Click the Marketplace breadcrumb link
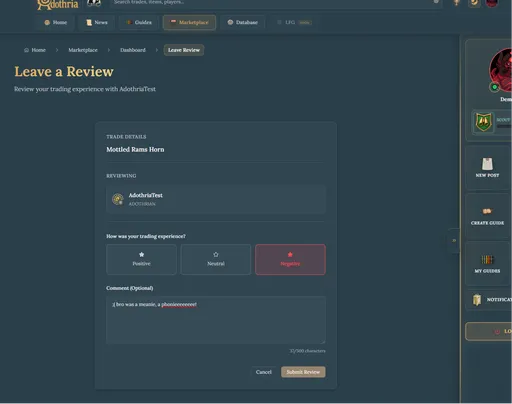 (83, 50)
